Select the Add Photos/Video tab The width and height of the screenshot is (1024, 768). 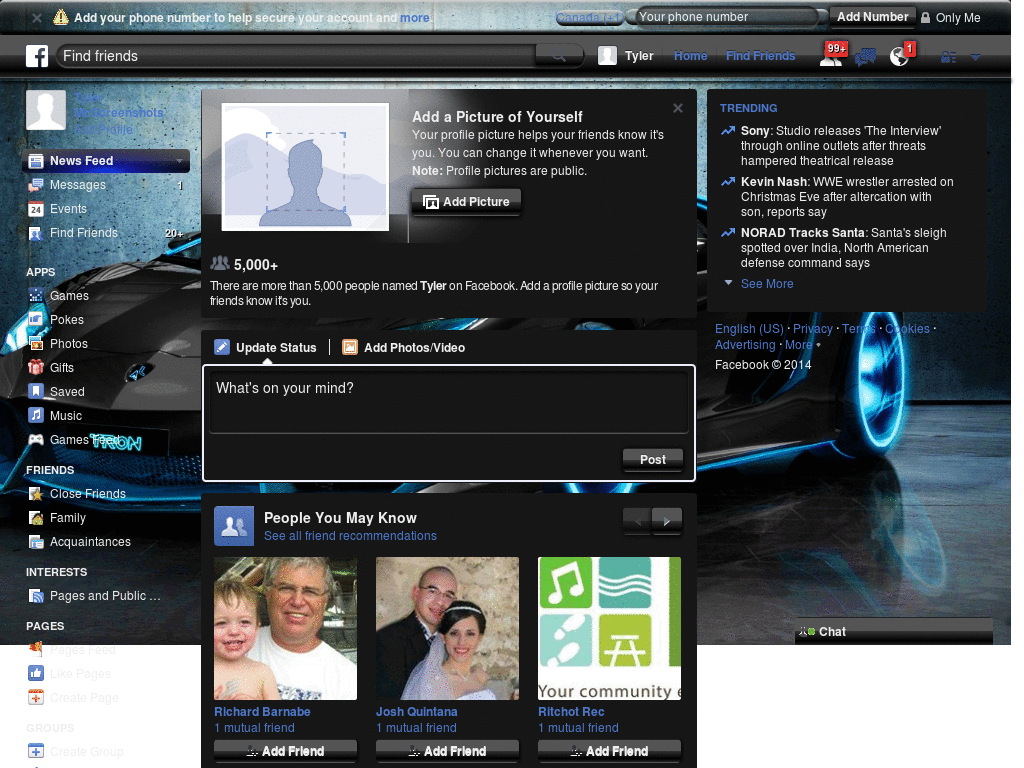[404, 348]
